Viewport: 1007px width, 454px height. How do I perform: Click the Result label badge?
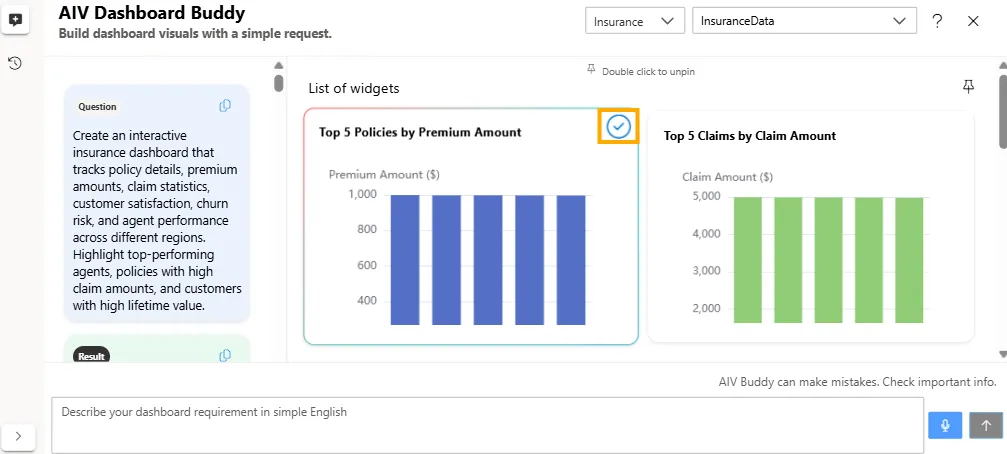coord(92,356)
